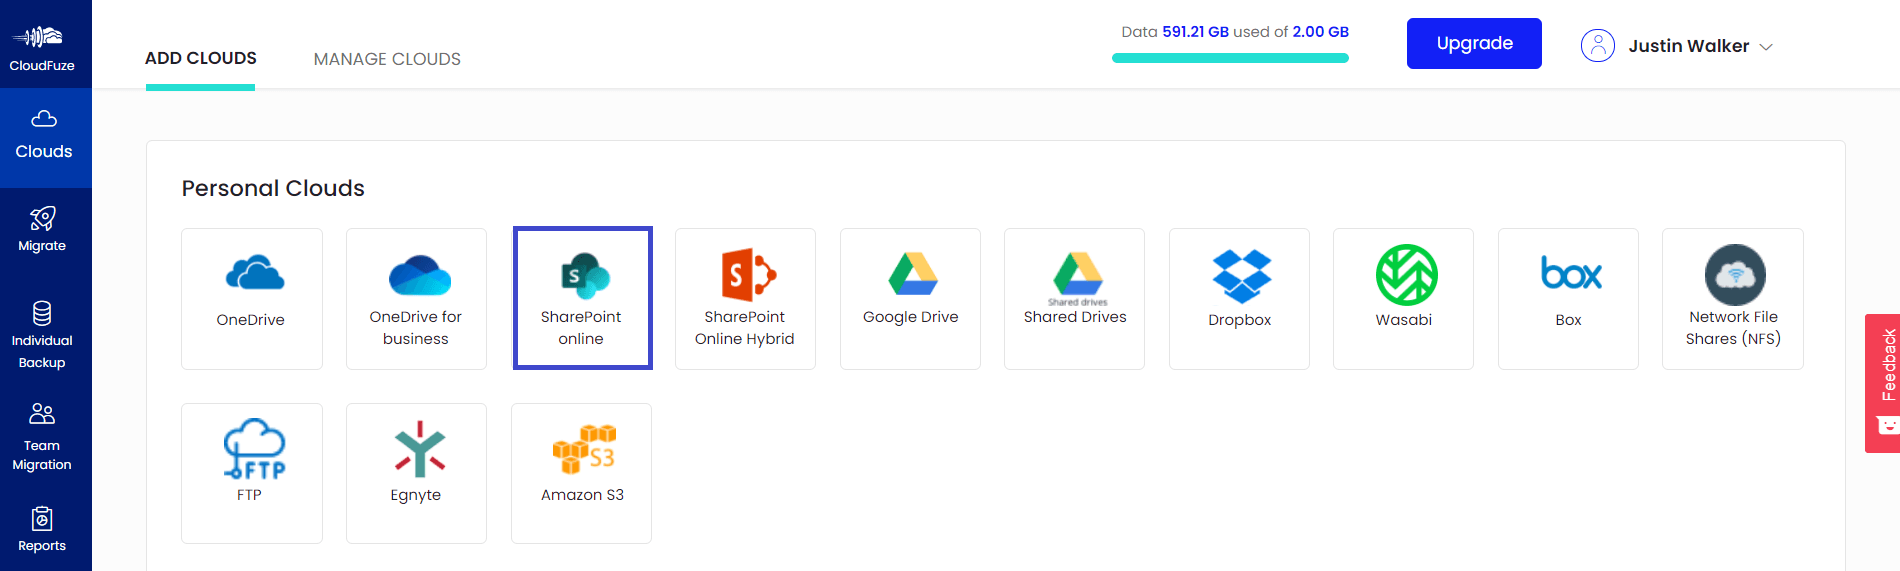Open Team Migration in sidebar

point(42,437)
